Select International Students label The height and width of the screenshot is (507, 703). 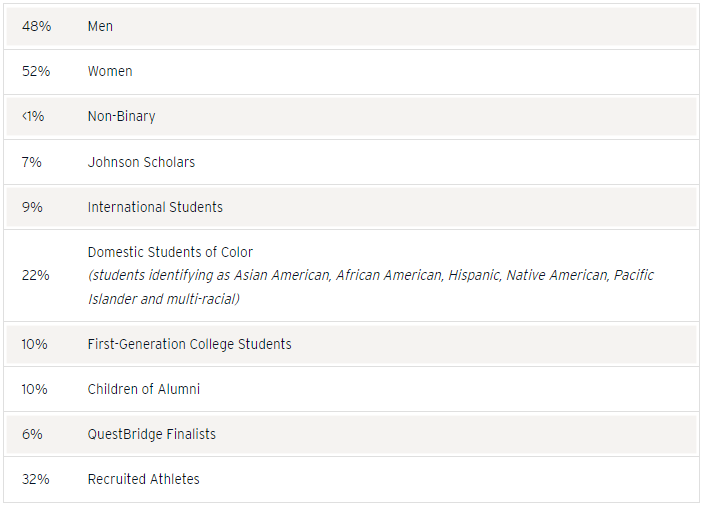155,207
